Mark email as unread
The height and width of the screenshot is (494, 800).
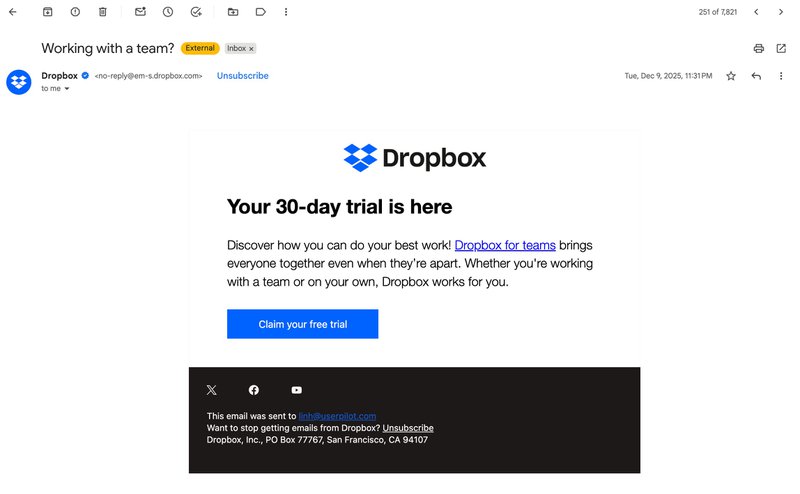click(140, 12)
